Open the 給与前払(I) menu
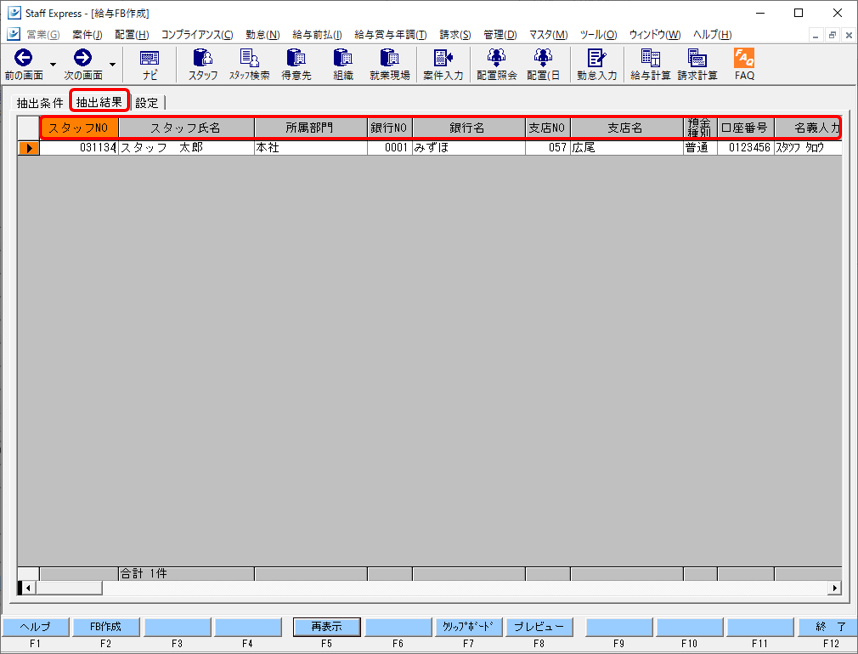Screen dimensions: 858x654 pyautogui.click(x=317, y=35)
